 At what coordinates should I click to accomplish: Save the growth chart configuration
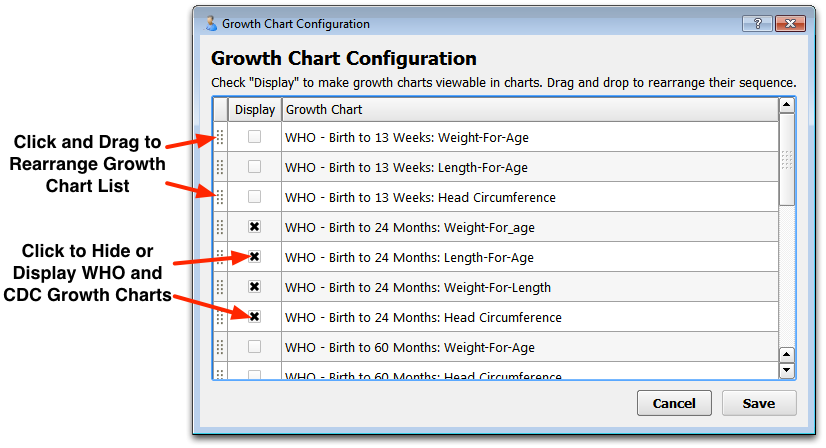click(759, 403)
